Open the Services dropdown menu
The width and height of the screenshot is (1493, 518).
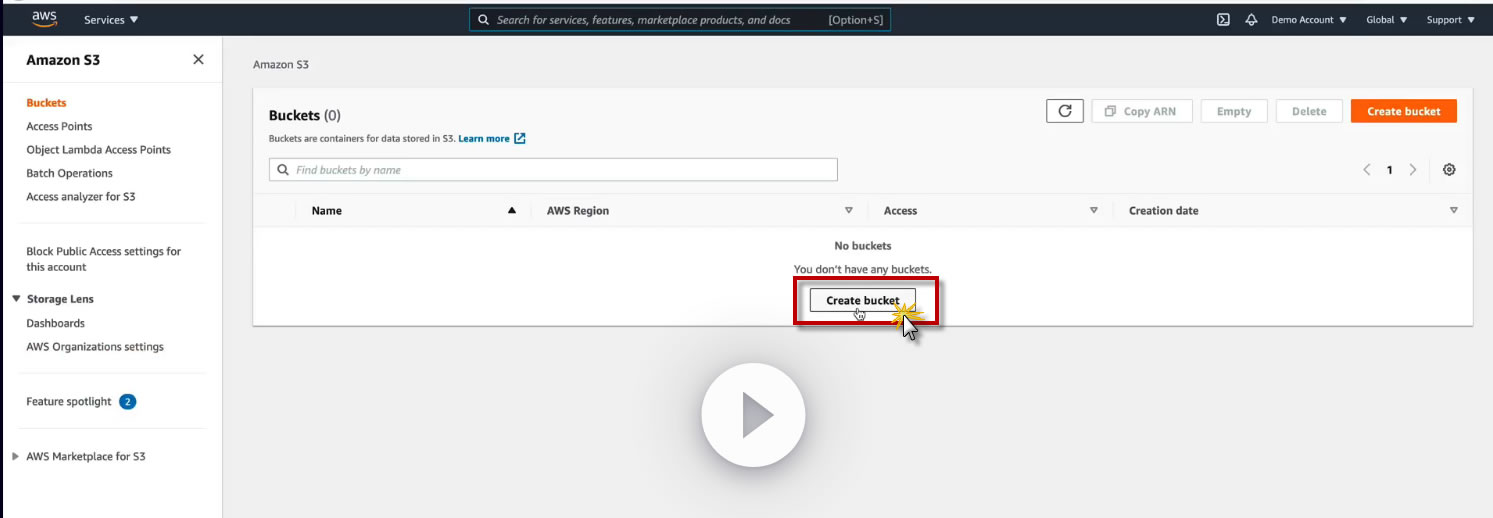(x=111, y=20)
